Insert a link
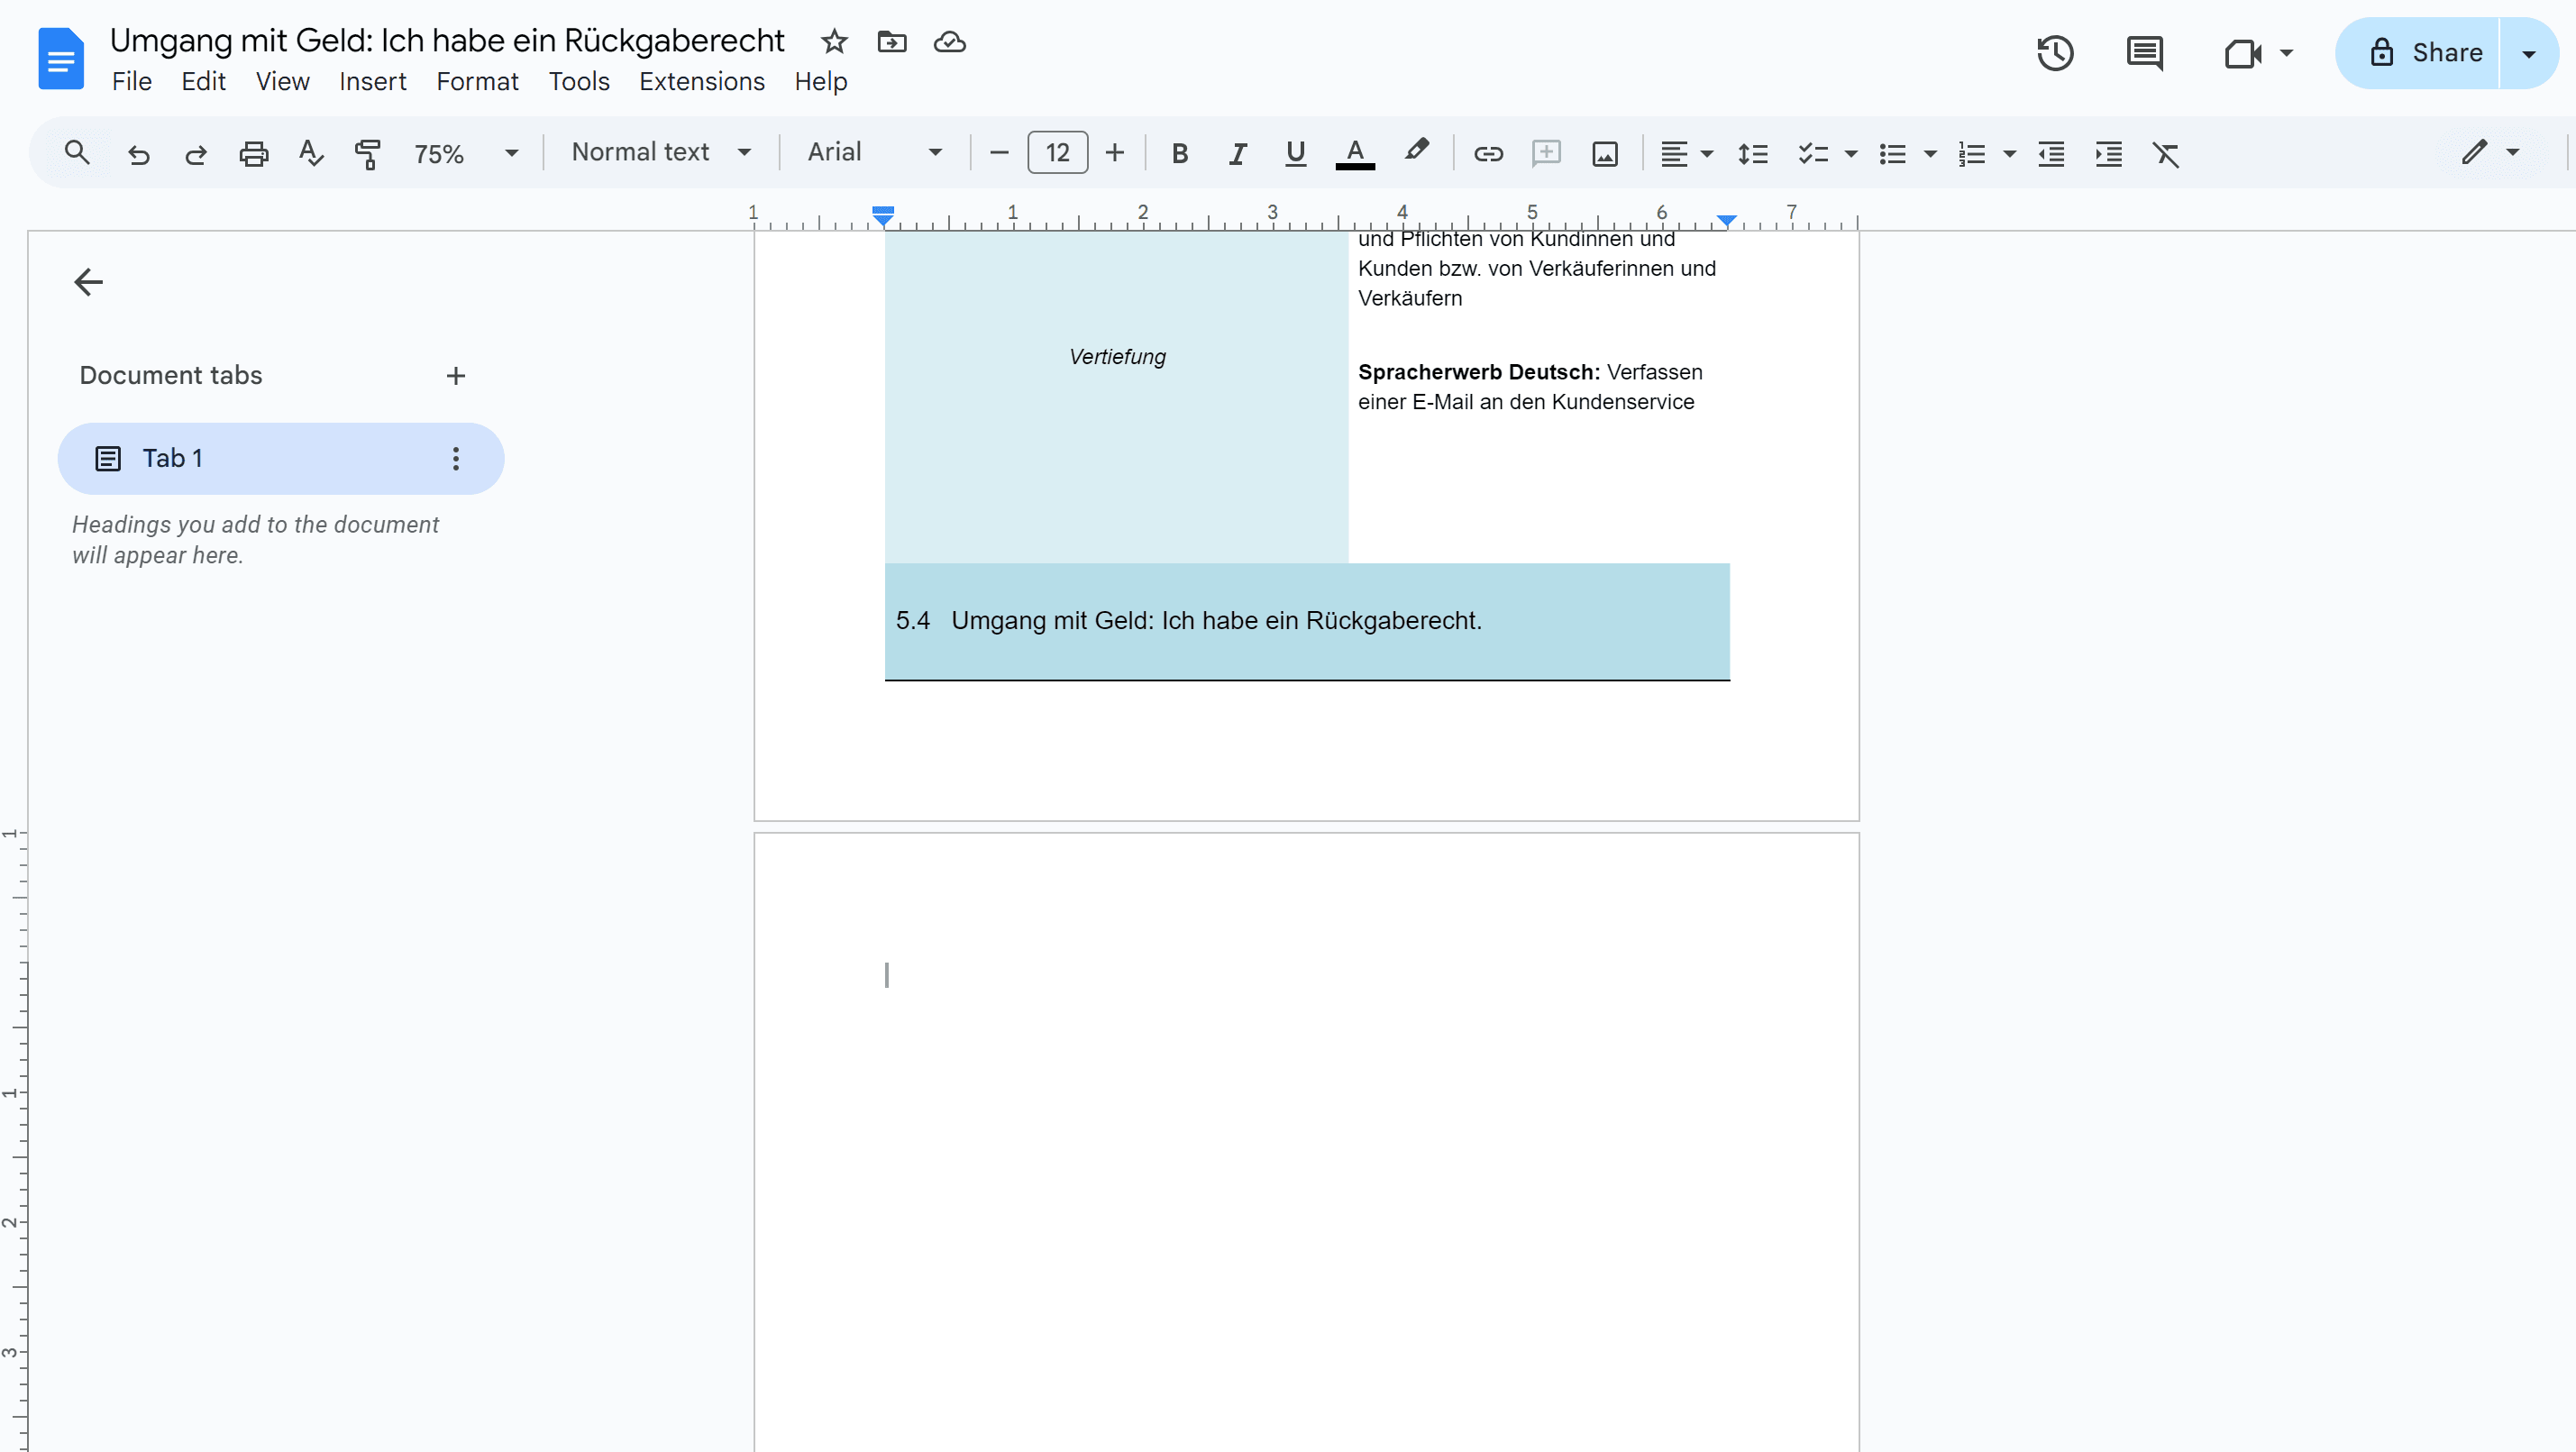 pyautogui.click(x=1488, y=153)
